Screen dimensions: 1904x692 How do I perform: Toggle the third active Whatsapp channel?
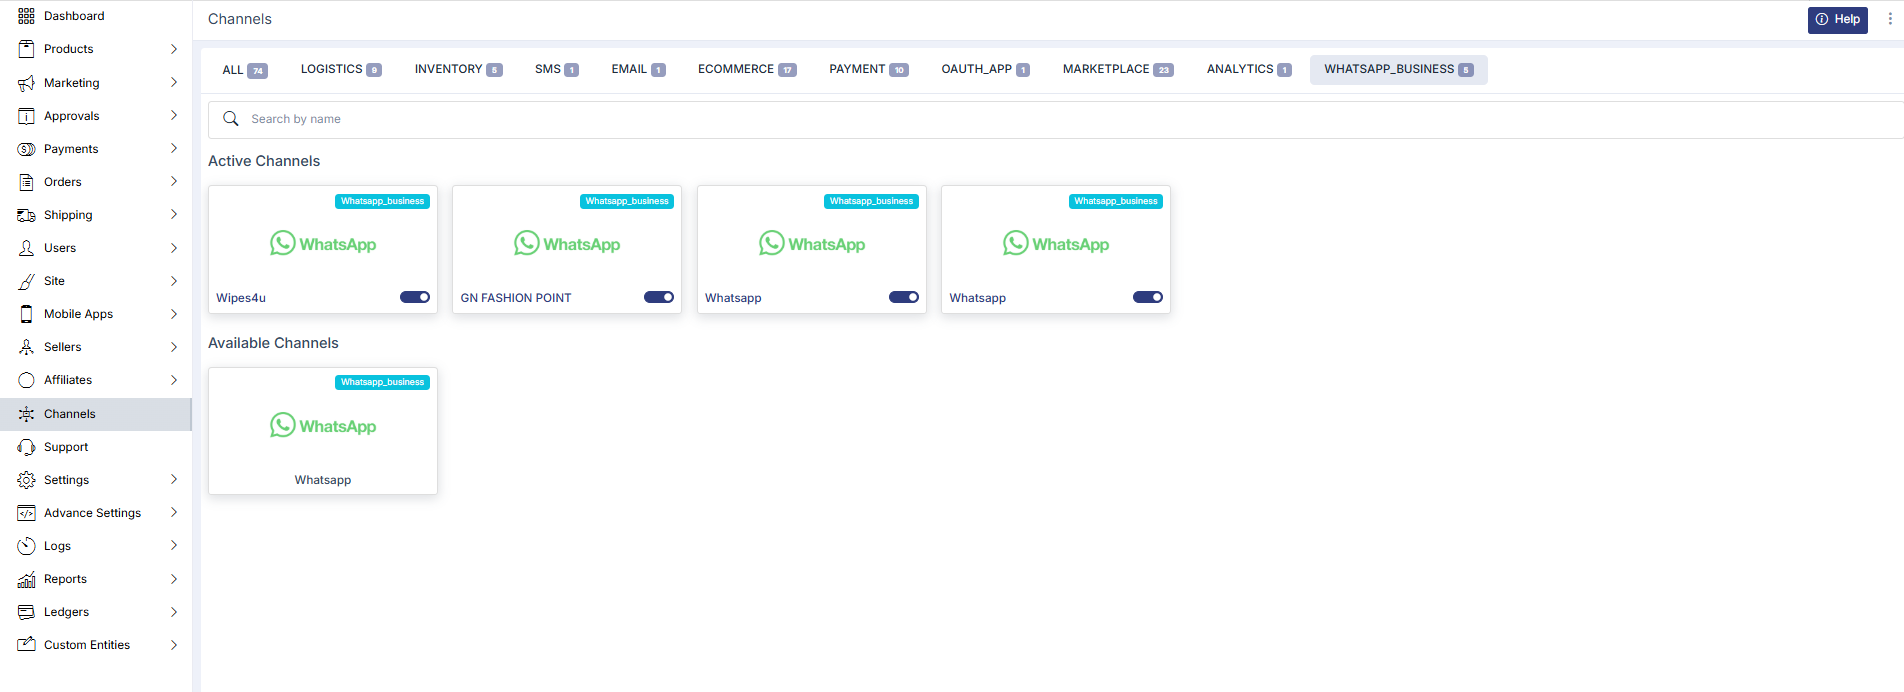click(x=904, y=297)
